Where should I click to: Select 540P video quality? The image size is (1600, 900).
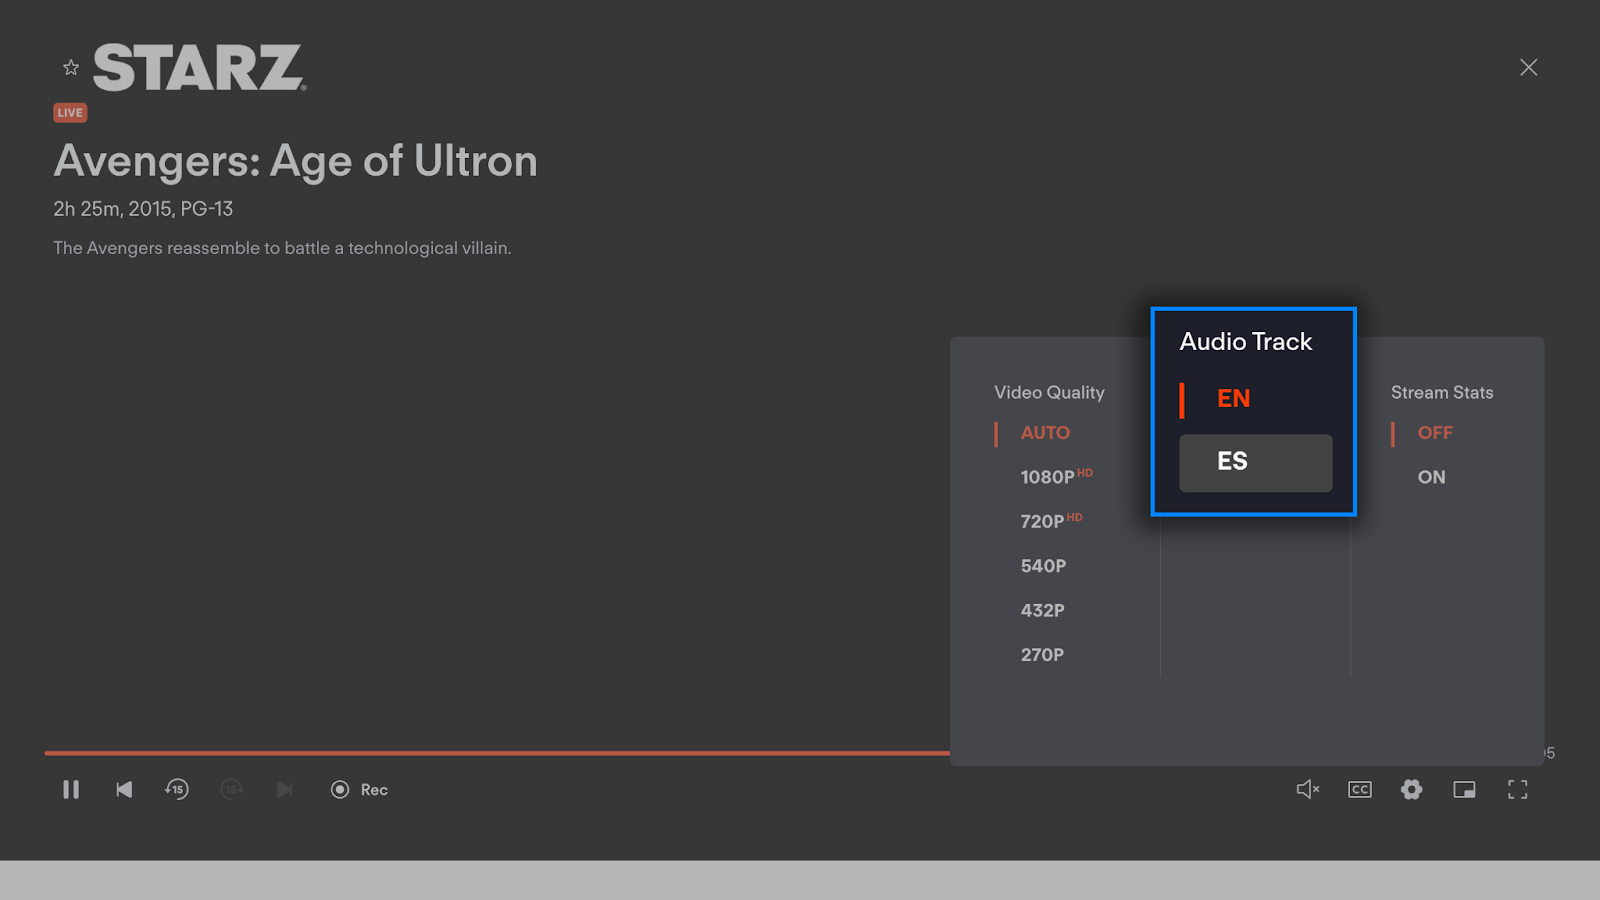[1043, 566]
